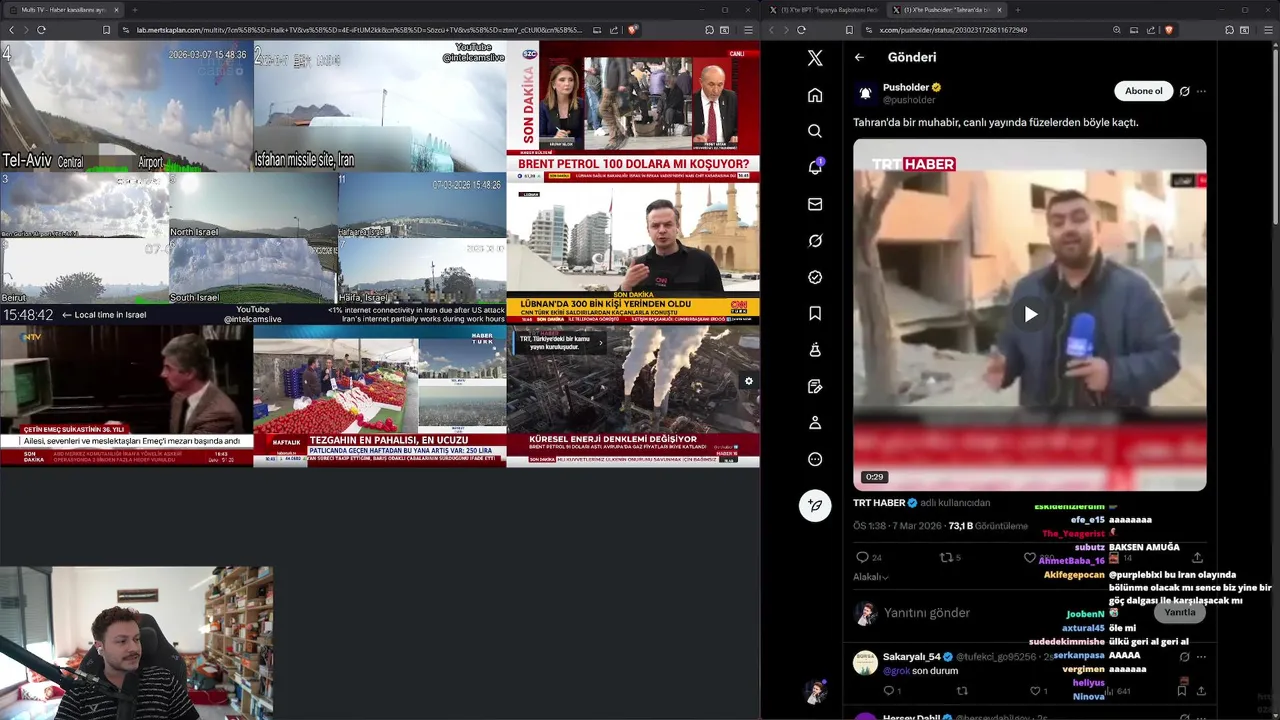Select X'te Pusholder browser tab

946,10
